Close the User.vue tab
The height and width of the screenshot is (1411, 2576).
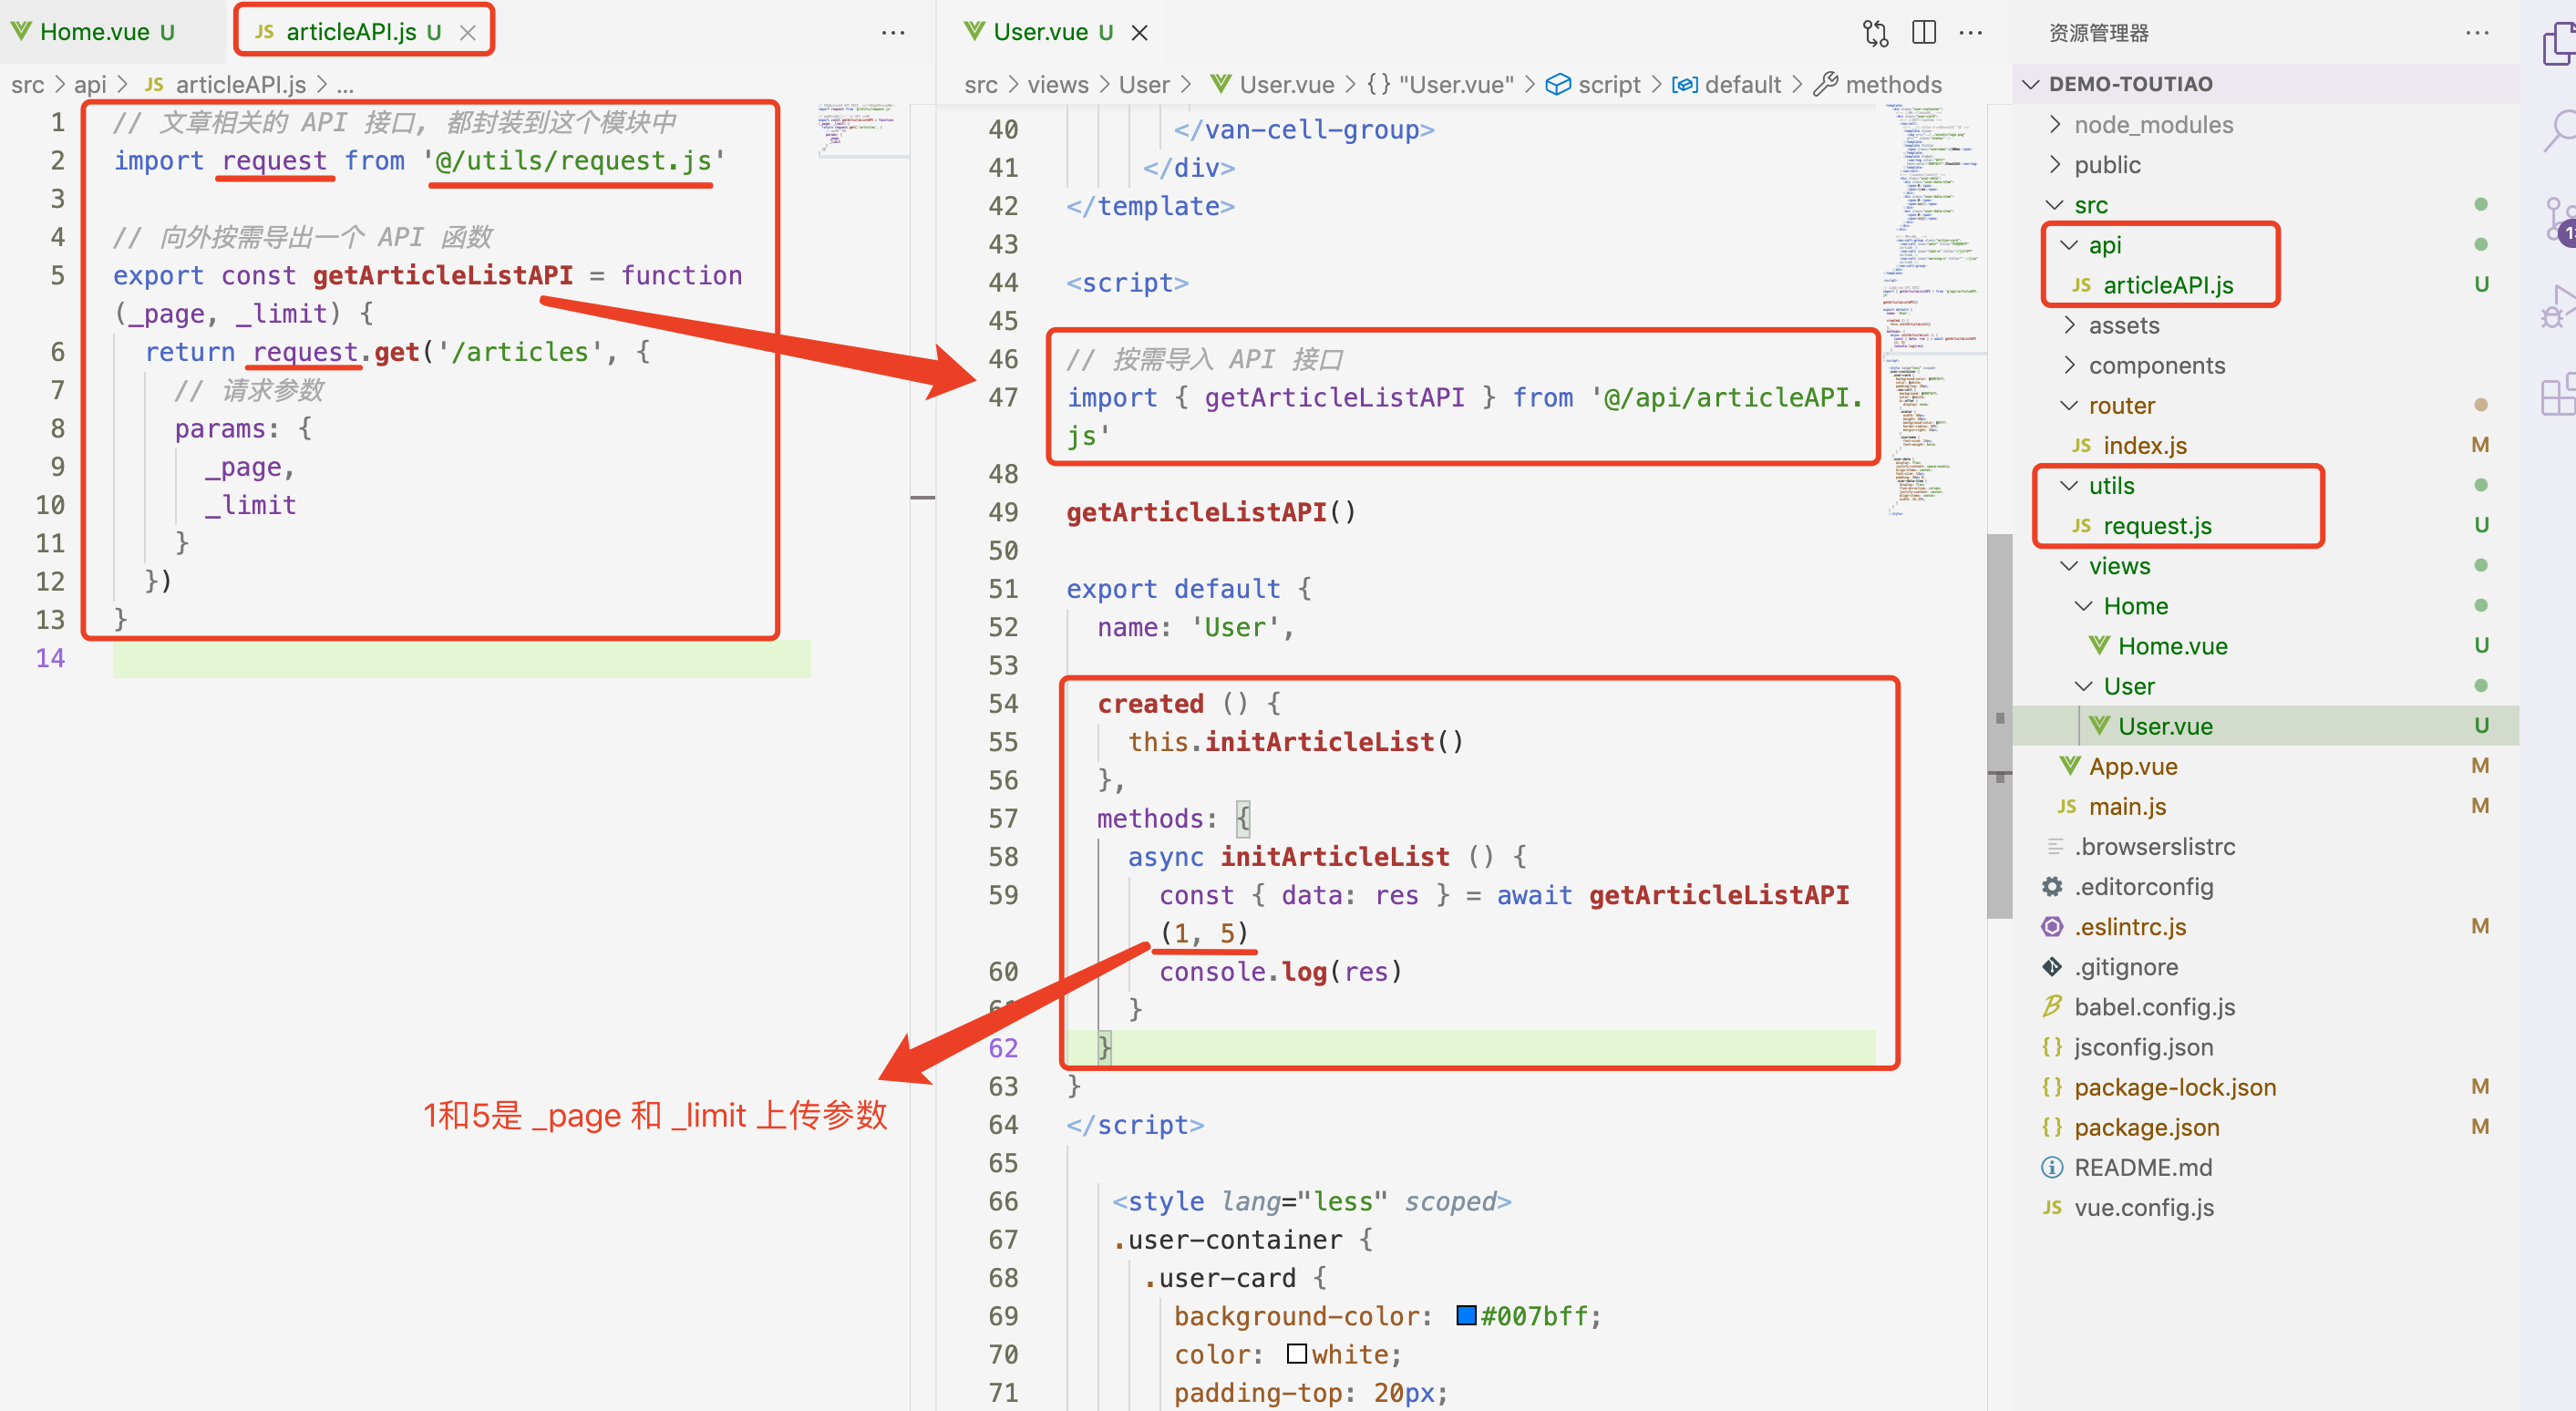[1139, 32]
